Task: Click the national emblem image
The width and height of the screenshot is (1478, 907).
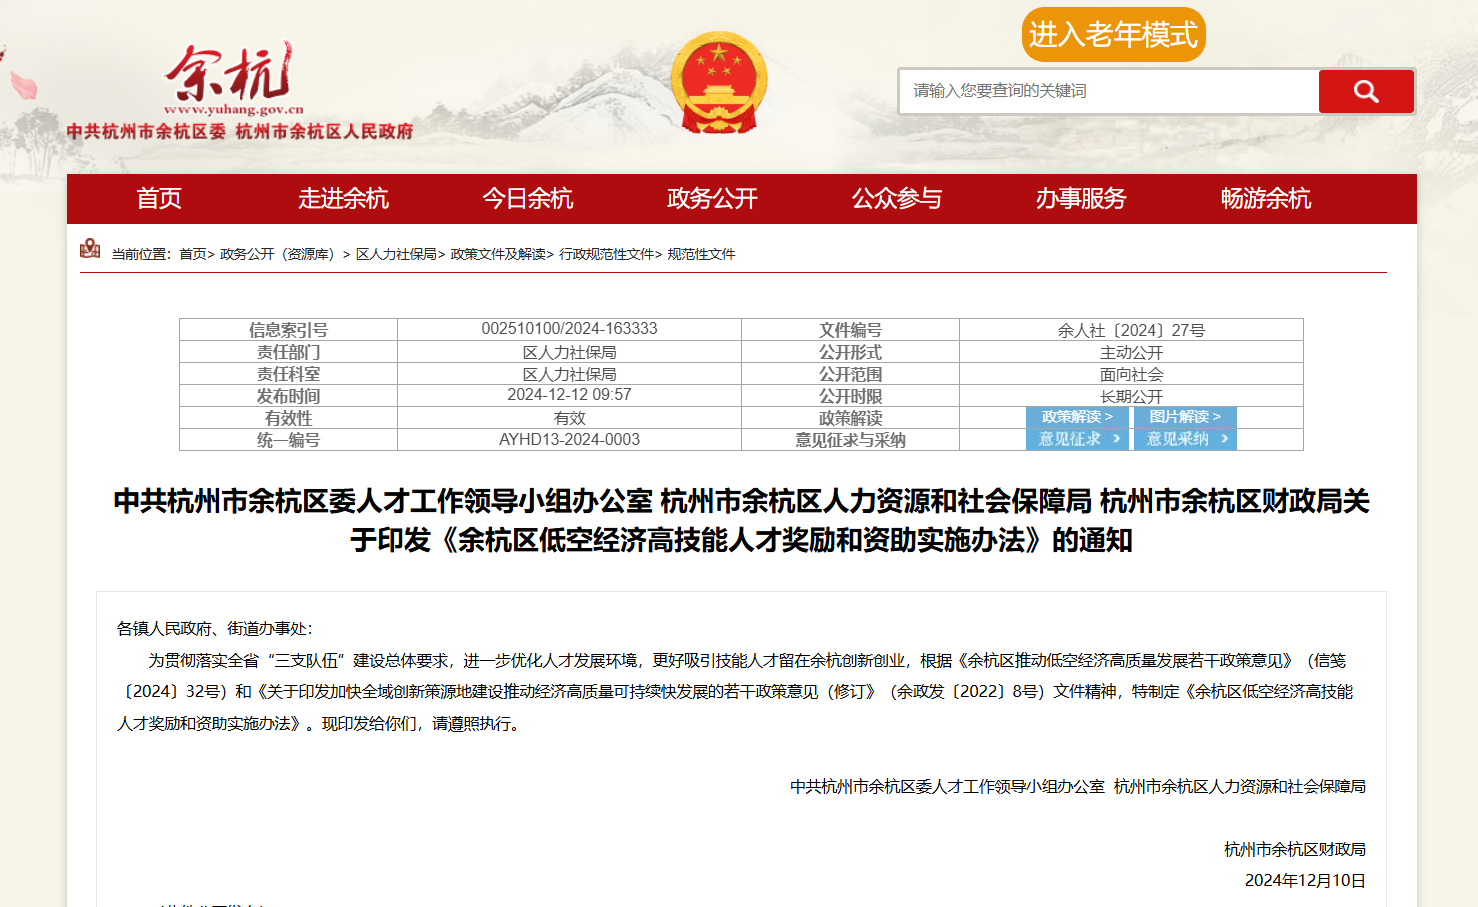Action: coord(718,84)
